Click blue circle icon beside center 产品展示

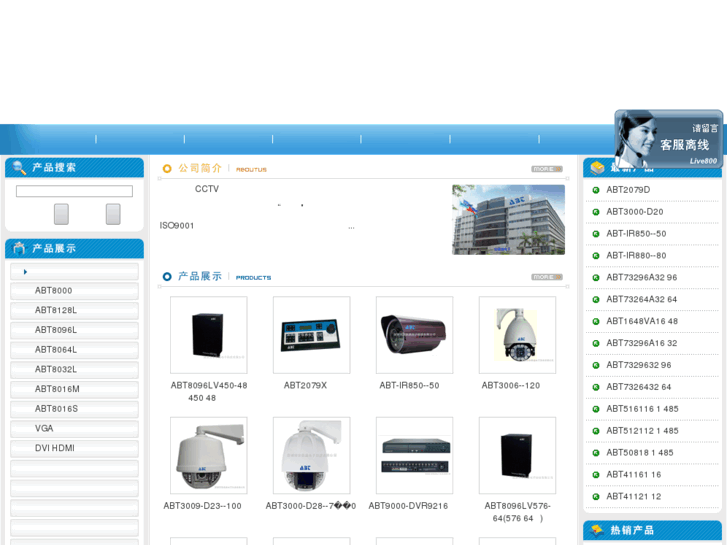point(167,277)
